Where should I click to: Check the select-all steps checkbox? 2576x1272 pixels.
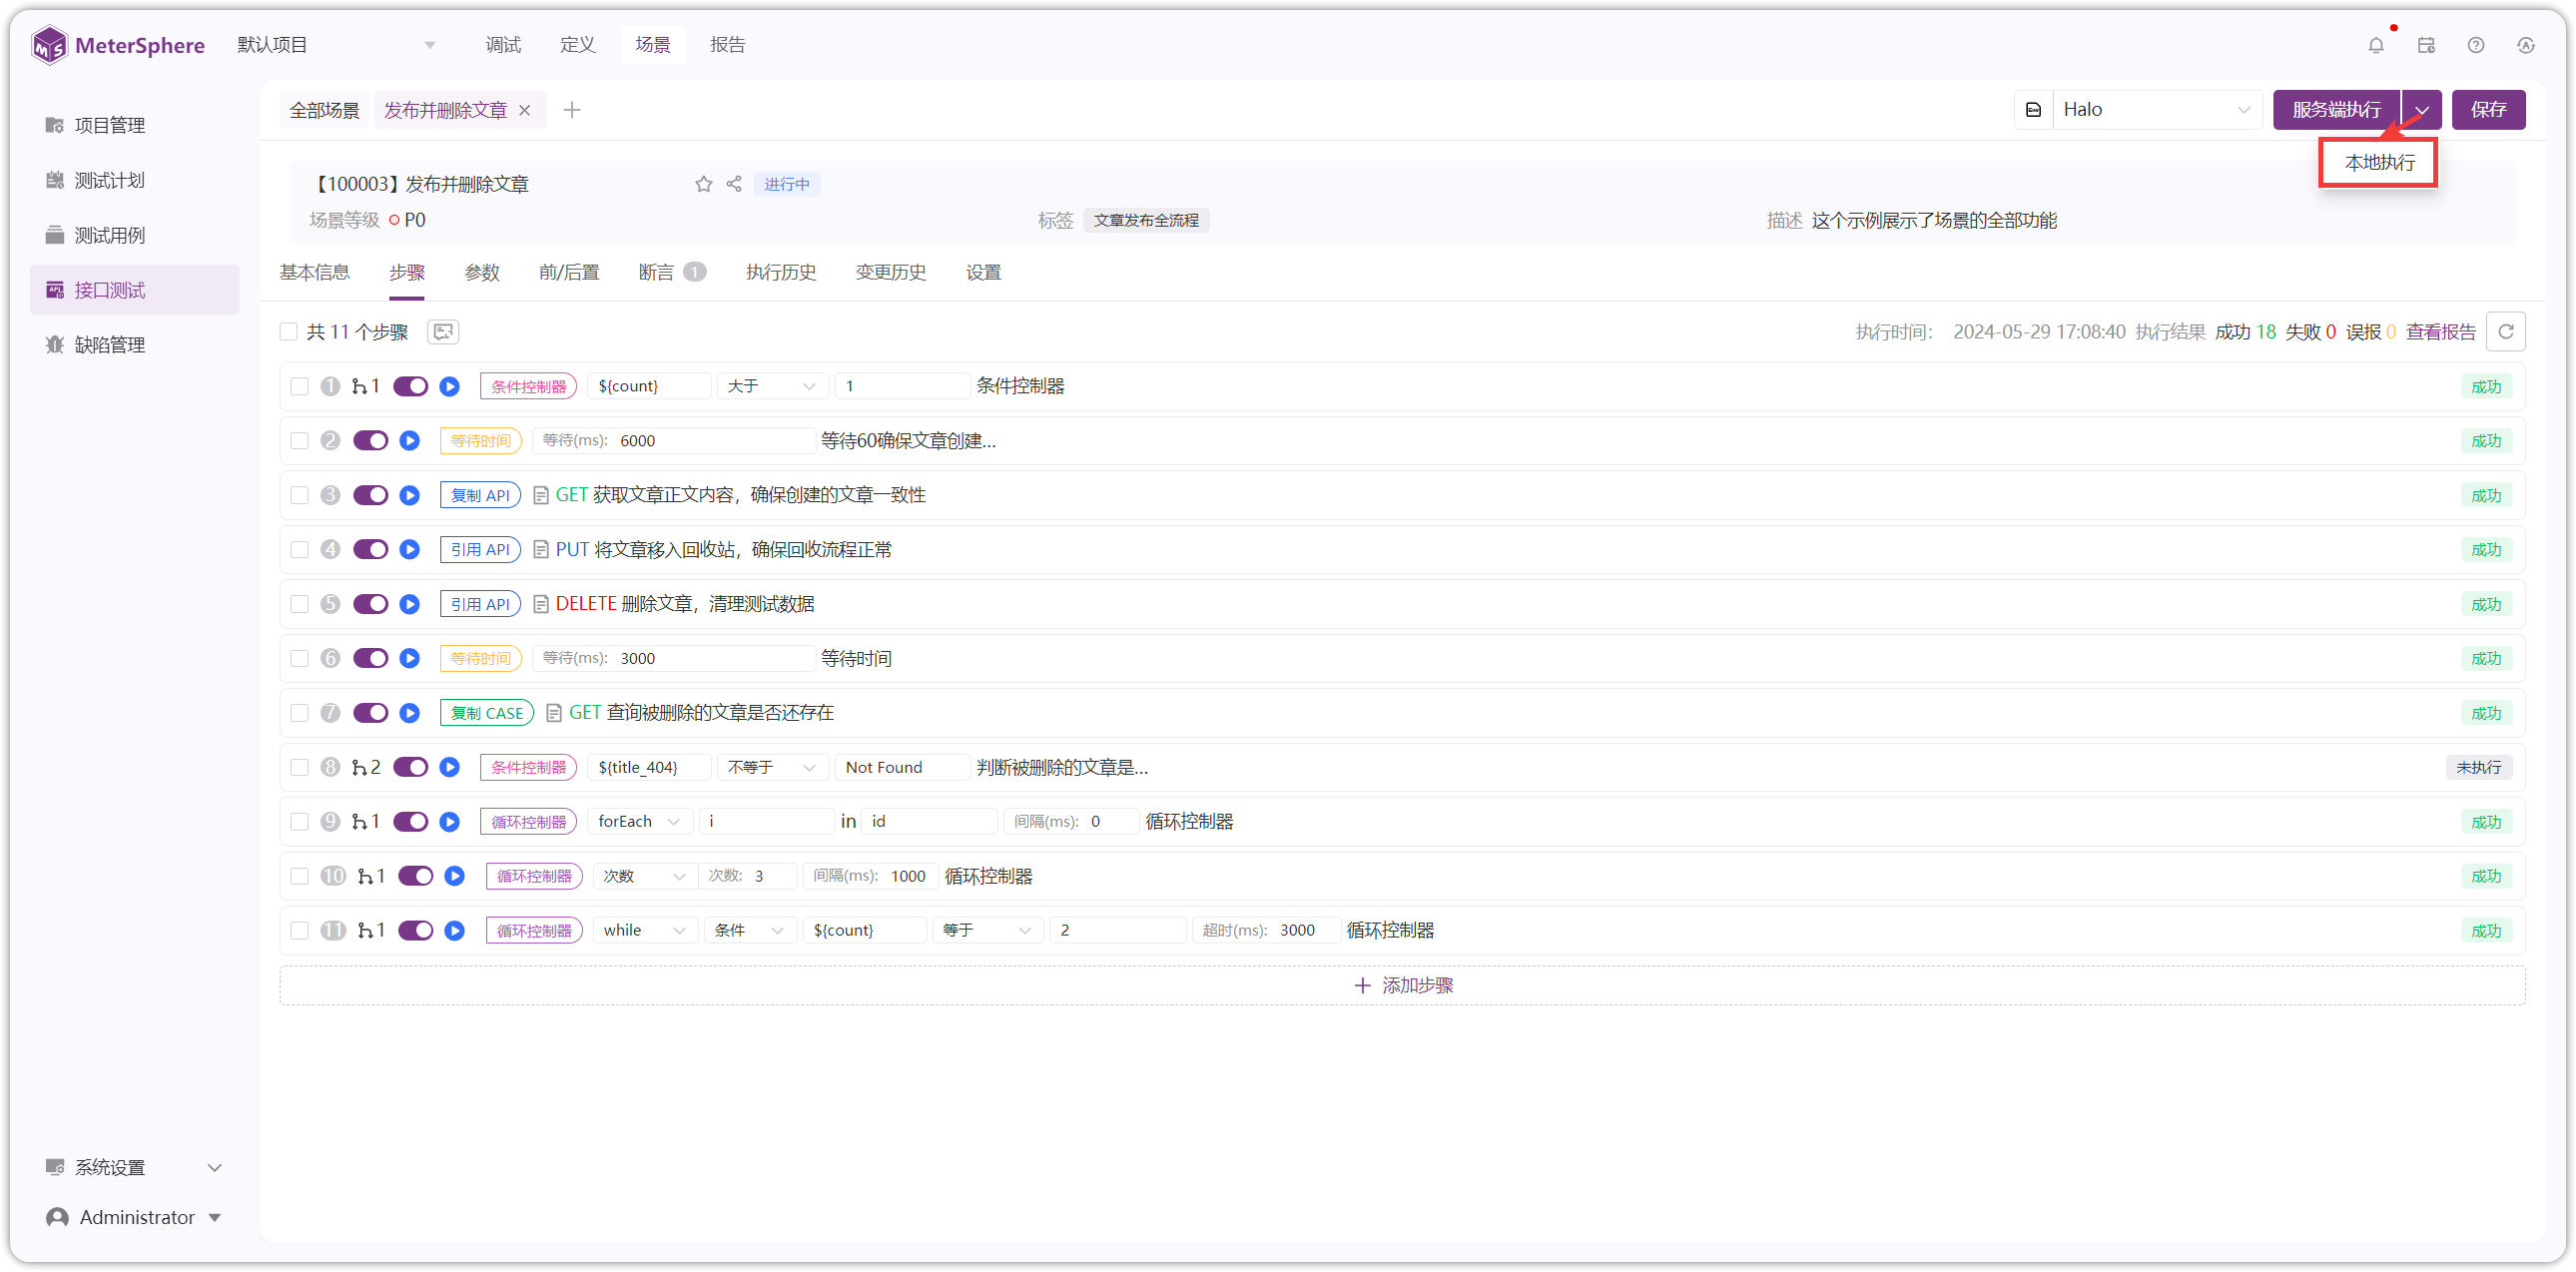(x=289, y=332)
